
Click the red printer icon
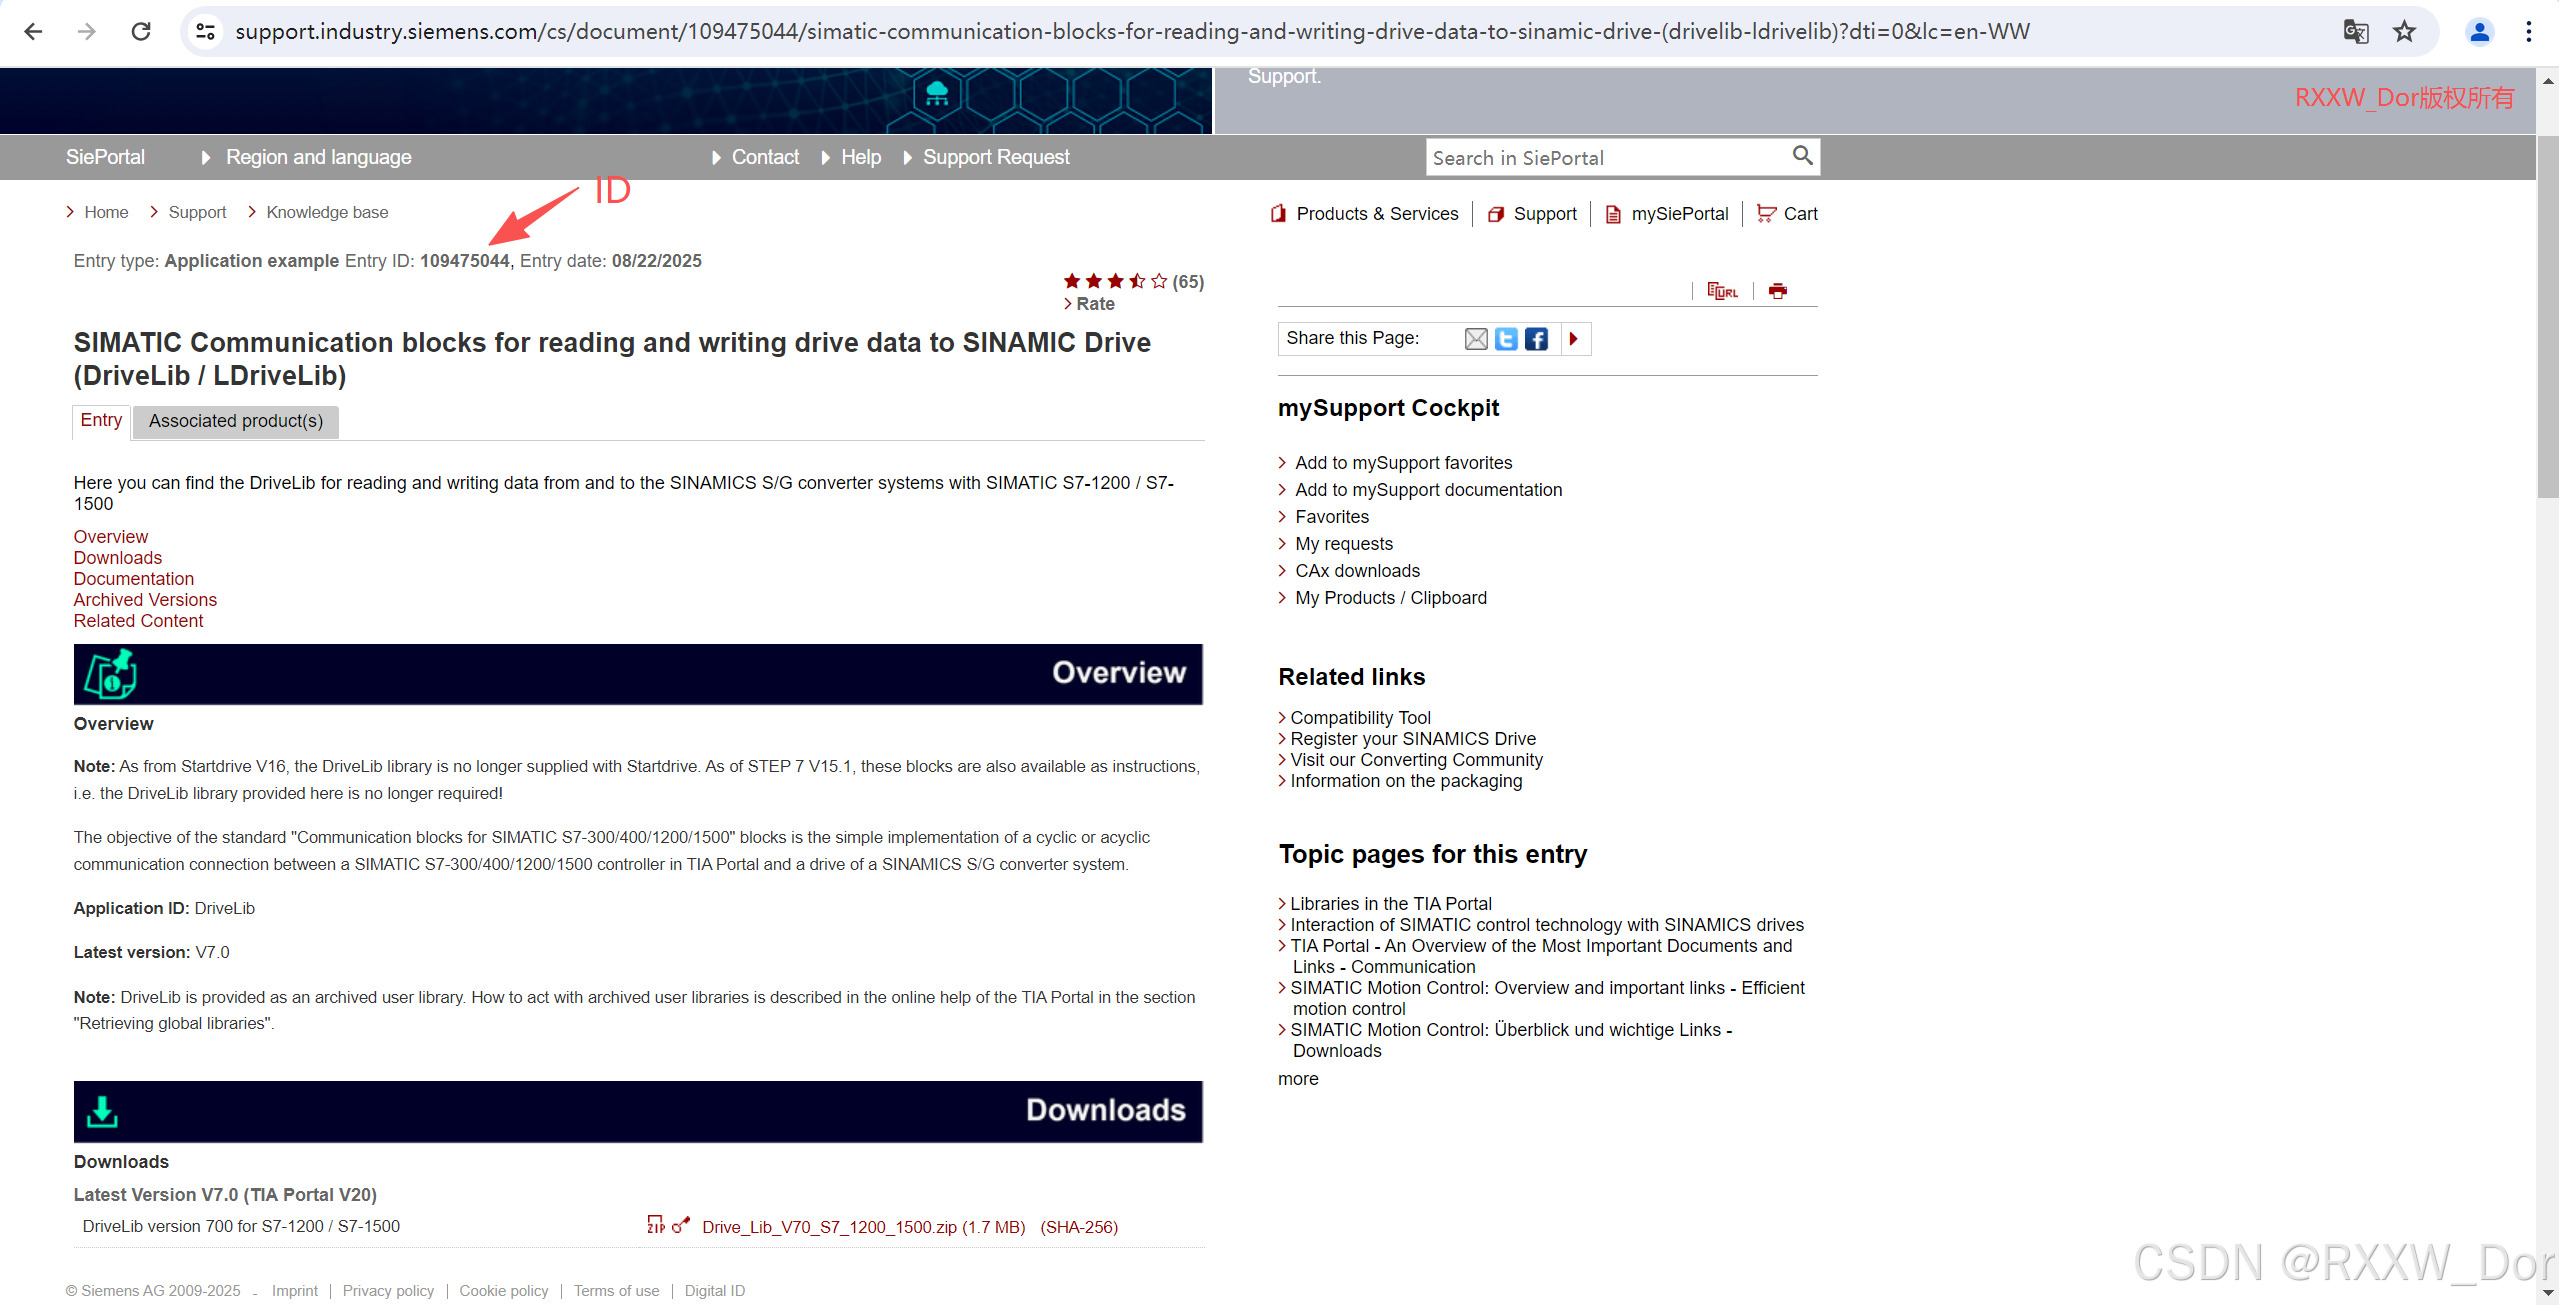(x=1777, y=291)
